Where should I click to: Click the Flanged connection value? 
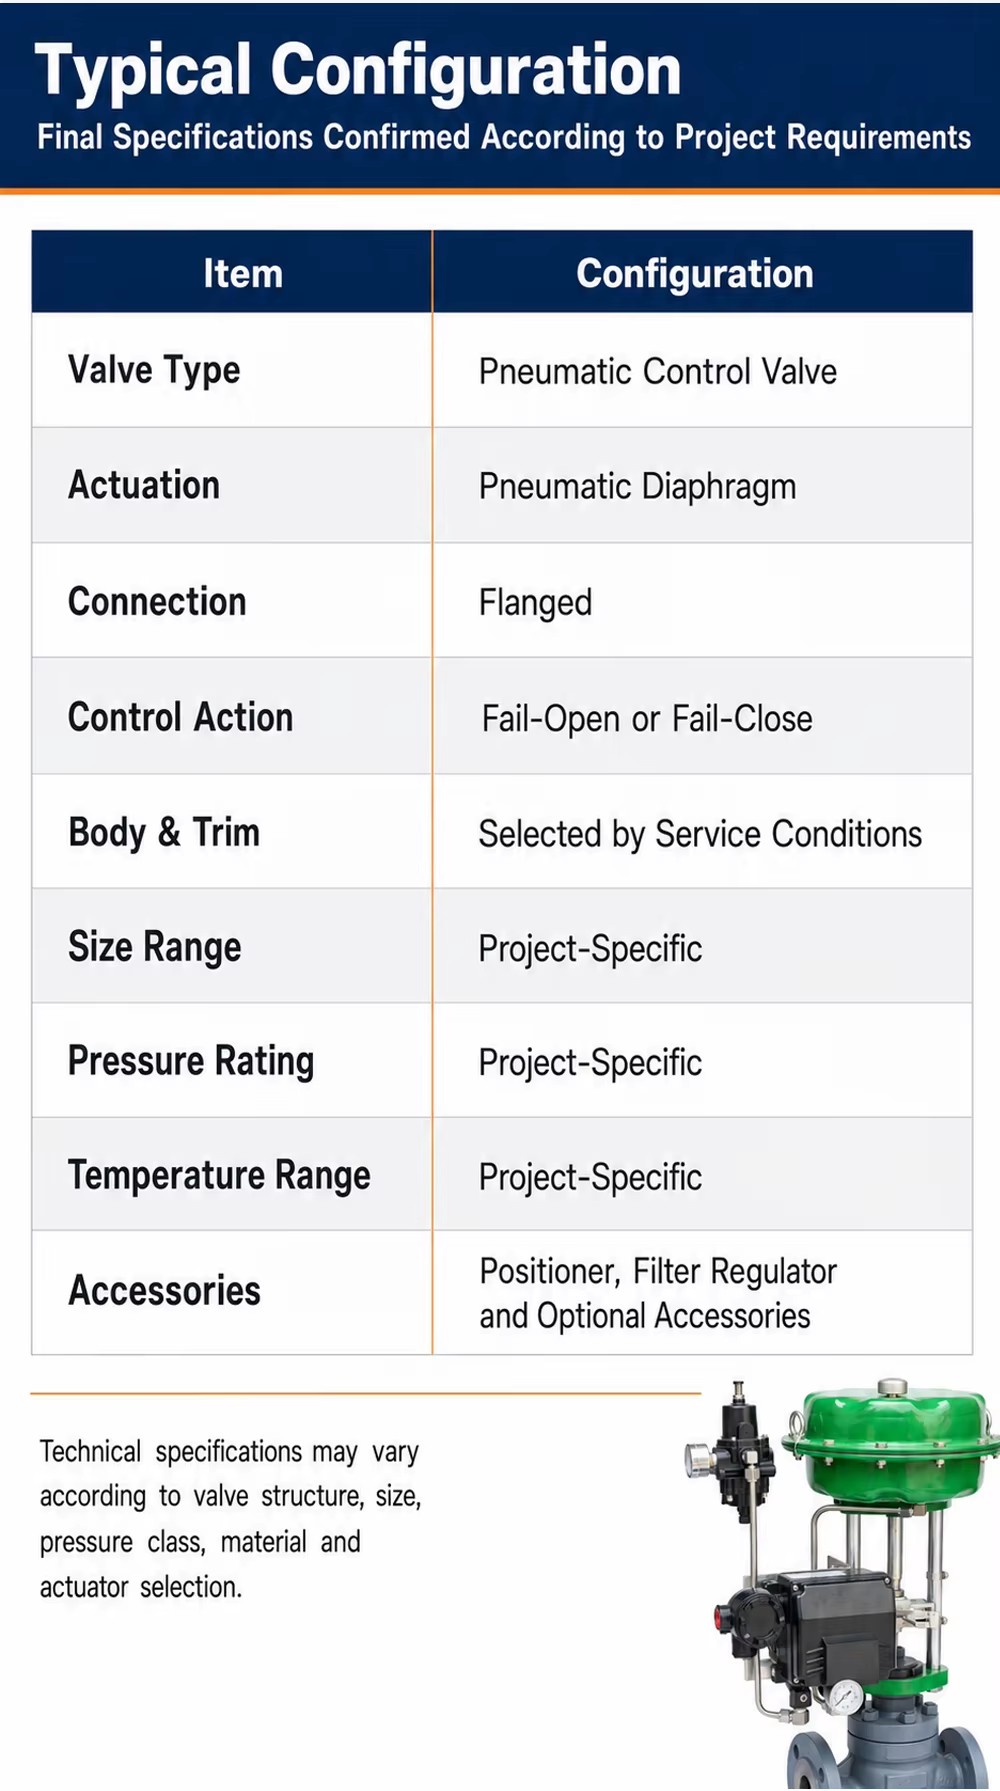tap(535, 602)
